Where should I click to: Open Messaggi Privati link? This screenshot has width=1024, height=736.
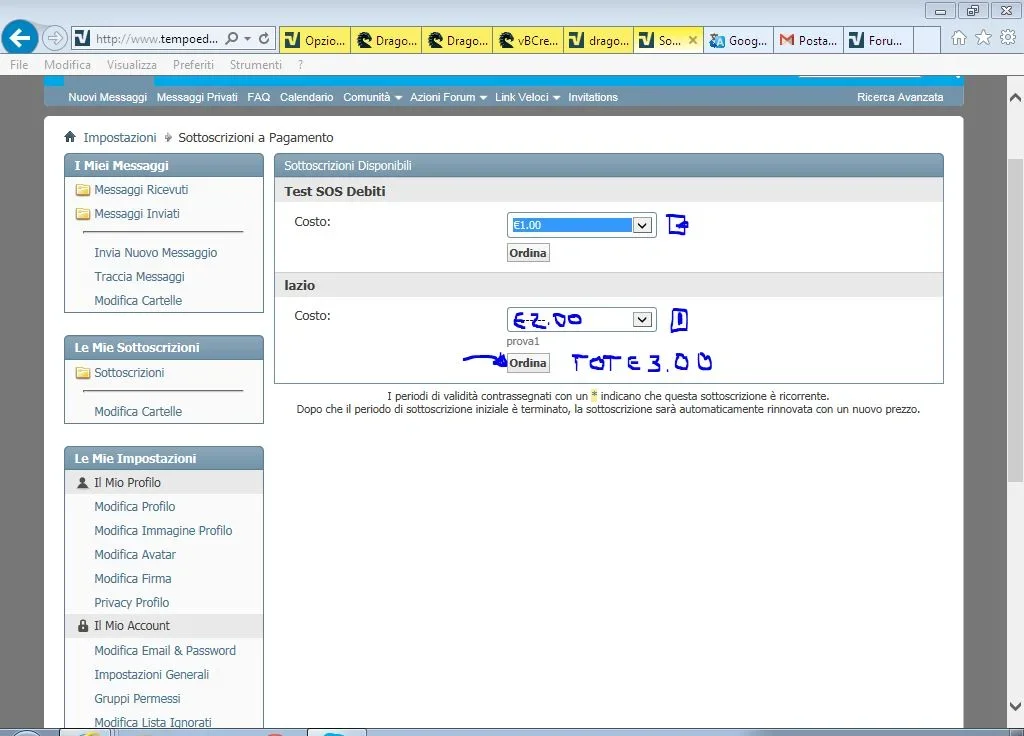click(197, 97)
